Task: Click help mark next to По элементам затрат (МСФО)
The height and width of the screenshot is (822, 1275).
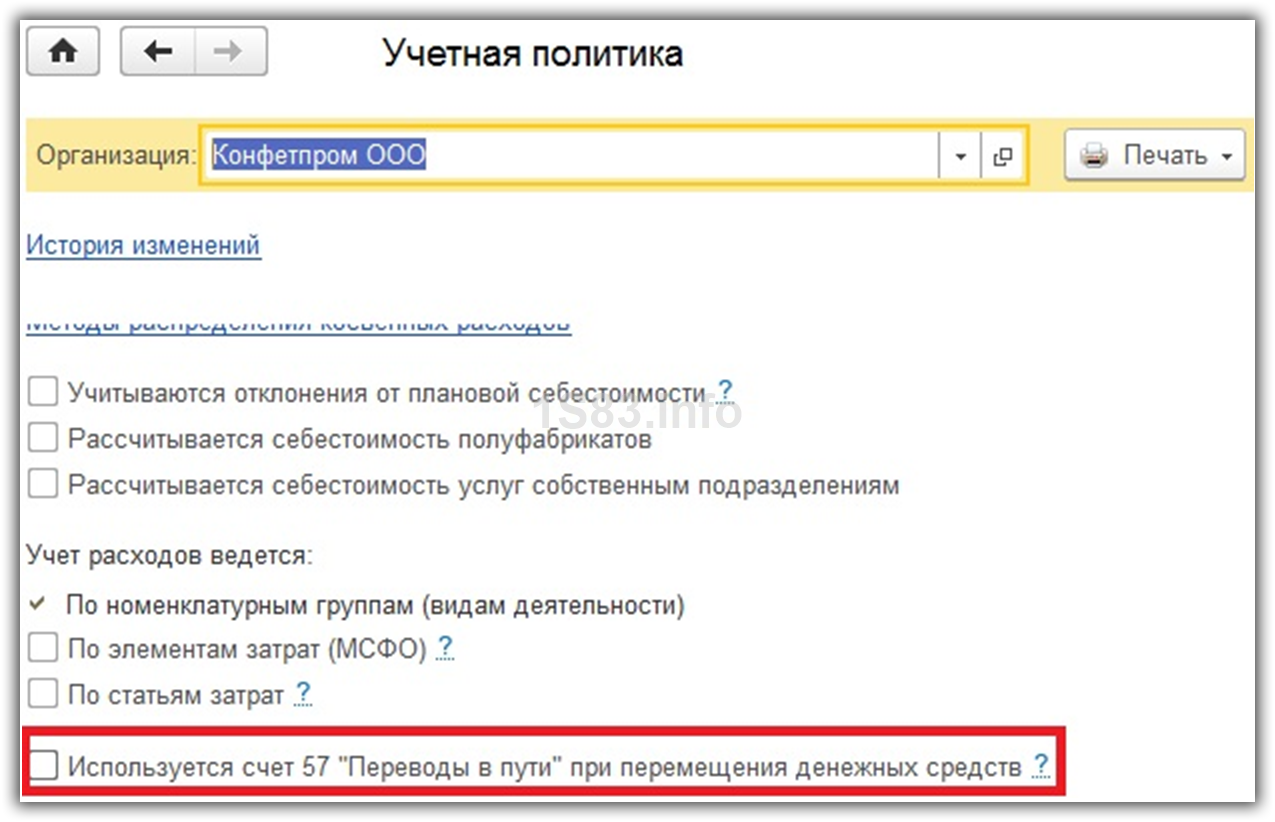Action: click(445, 648)
